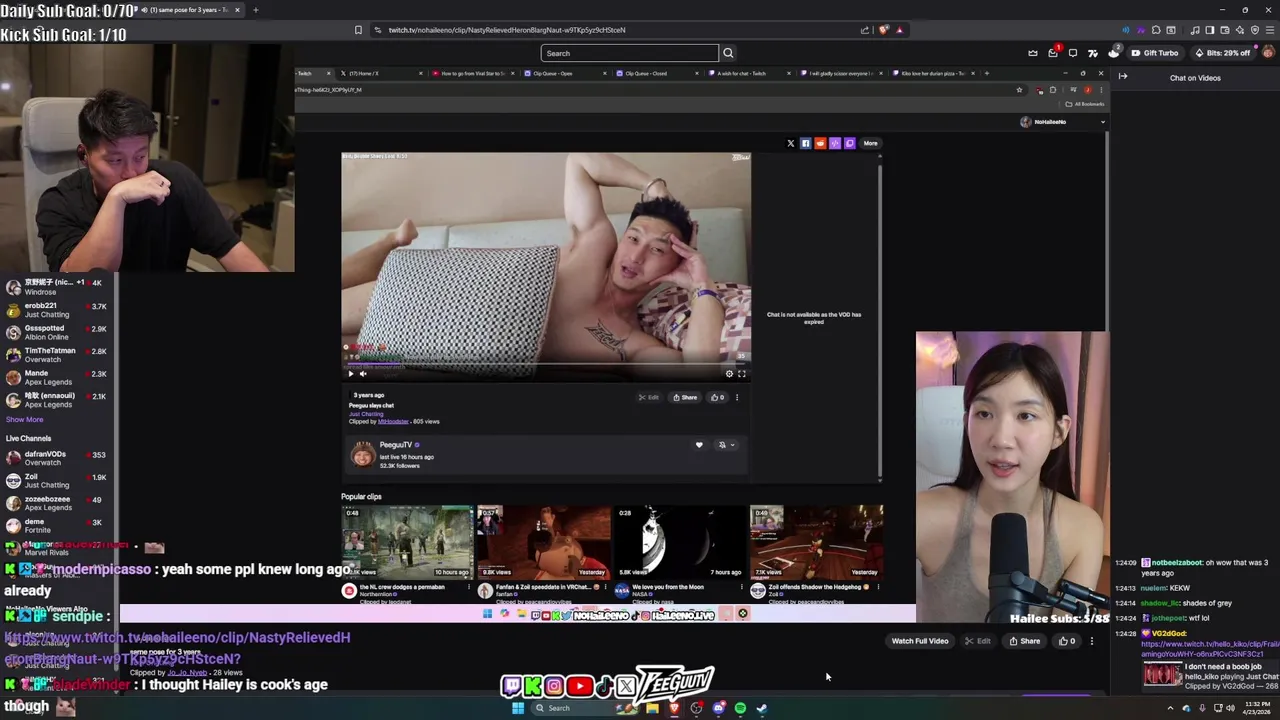
Task: Open three-dot menu under Peeguu clip
Action: click(737, 397)
